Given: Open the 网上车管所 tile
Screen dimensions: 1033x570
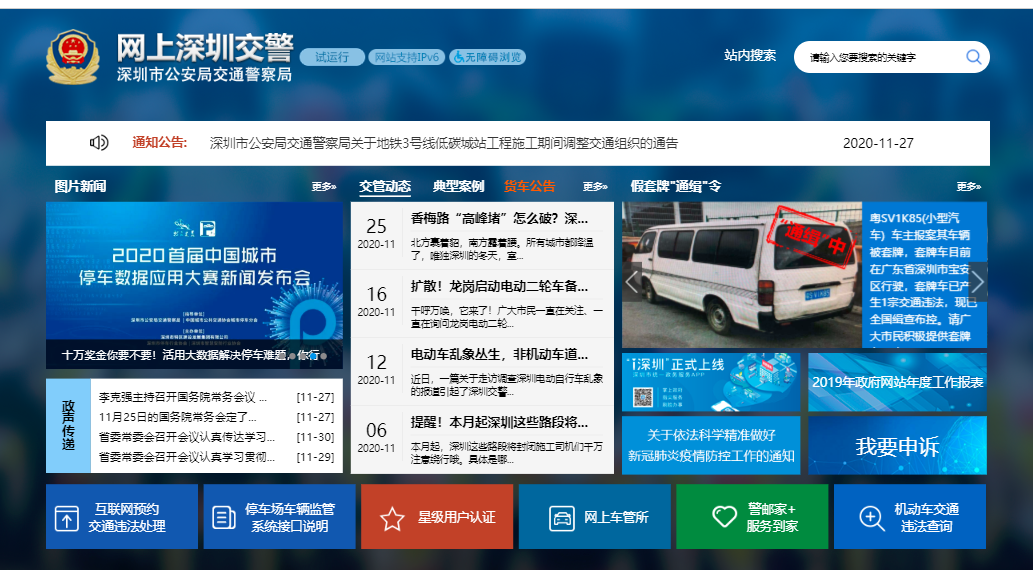Looking at the screenshot, I should pyautogui.click(x=594, y=517).
